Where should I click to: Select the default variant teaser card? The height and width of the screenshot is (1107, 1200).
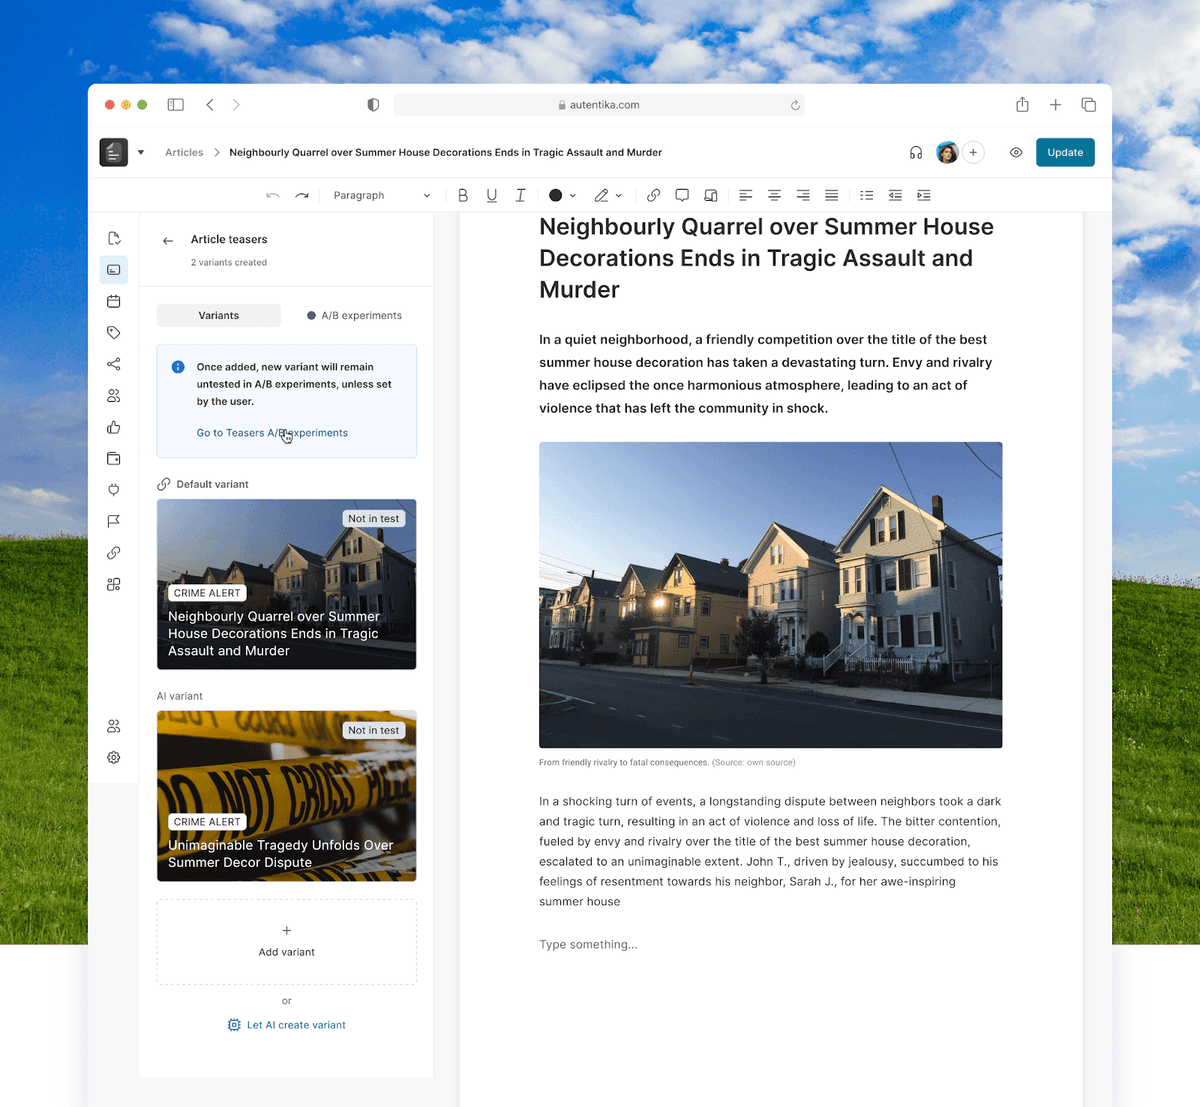[x=287, y=584]
